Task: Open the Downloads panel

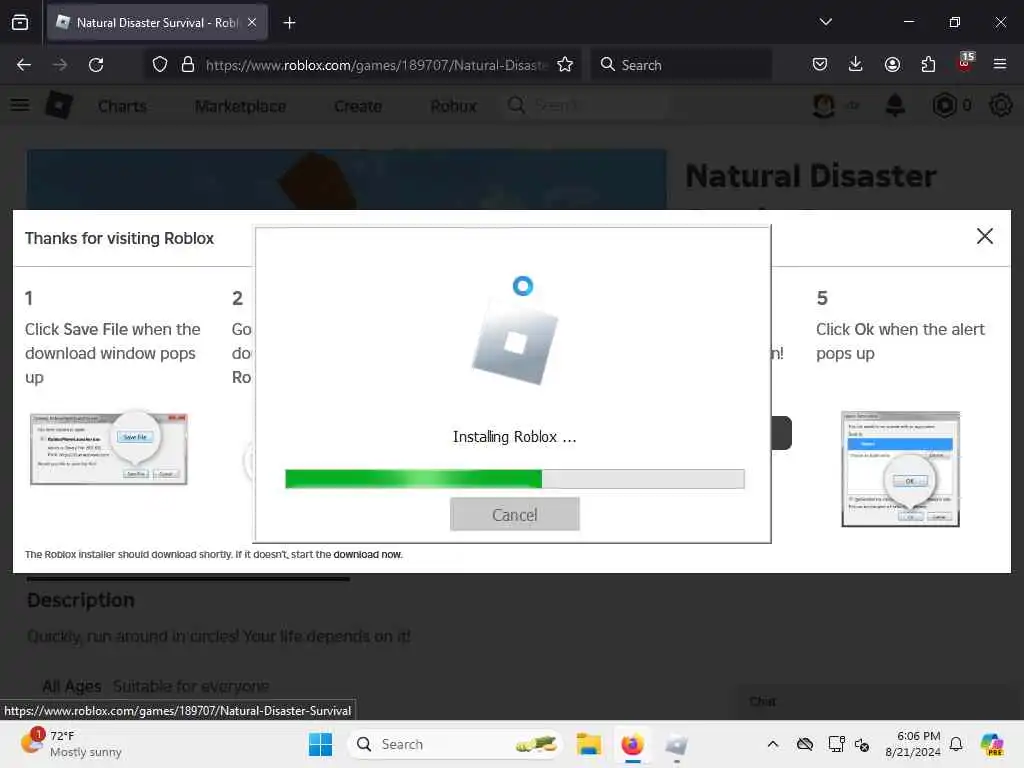Action: point(856,64)
